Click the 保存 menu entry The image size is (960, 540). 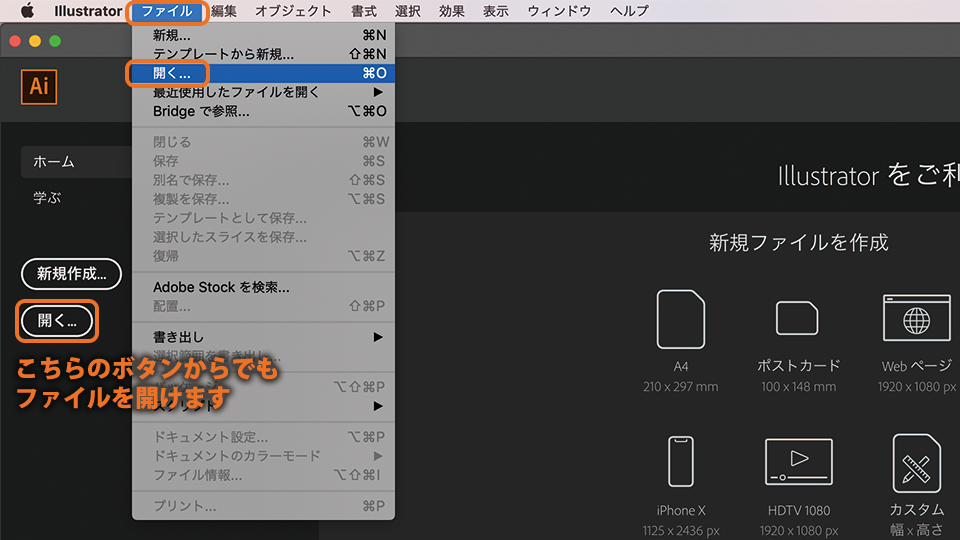tap(263, 161)
